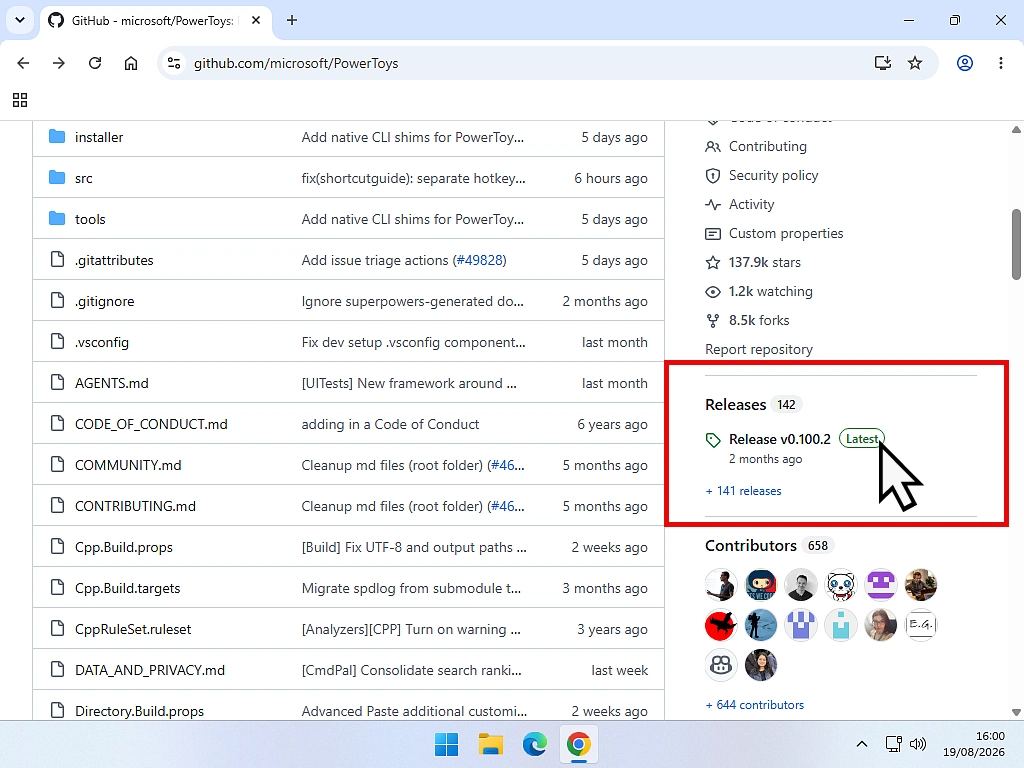Viewport: 1024px width, 768px height.
Task: Open the .gitignore file
Action: pos(104,302)
